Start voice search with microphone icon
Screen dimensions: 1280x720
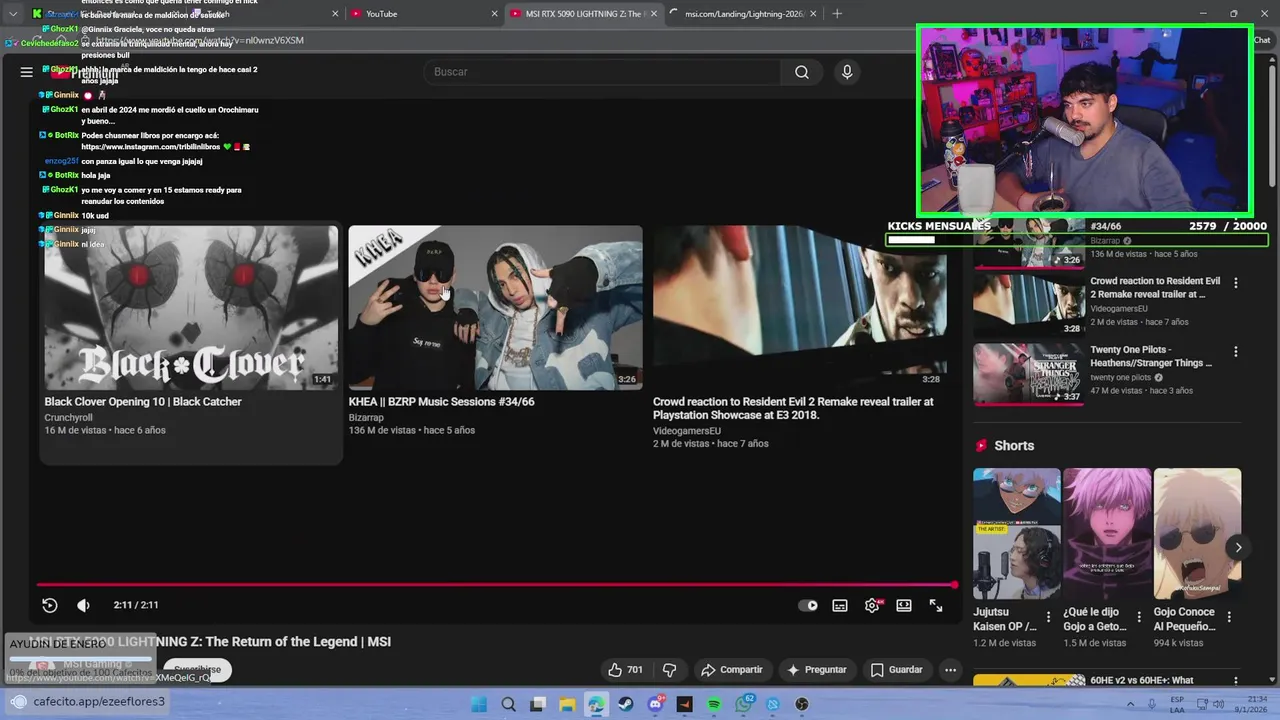tap(847, 72)
